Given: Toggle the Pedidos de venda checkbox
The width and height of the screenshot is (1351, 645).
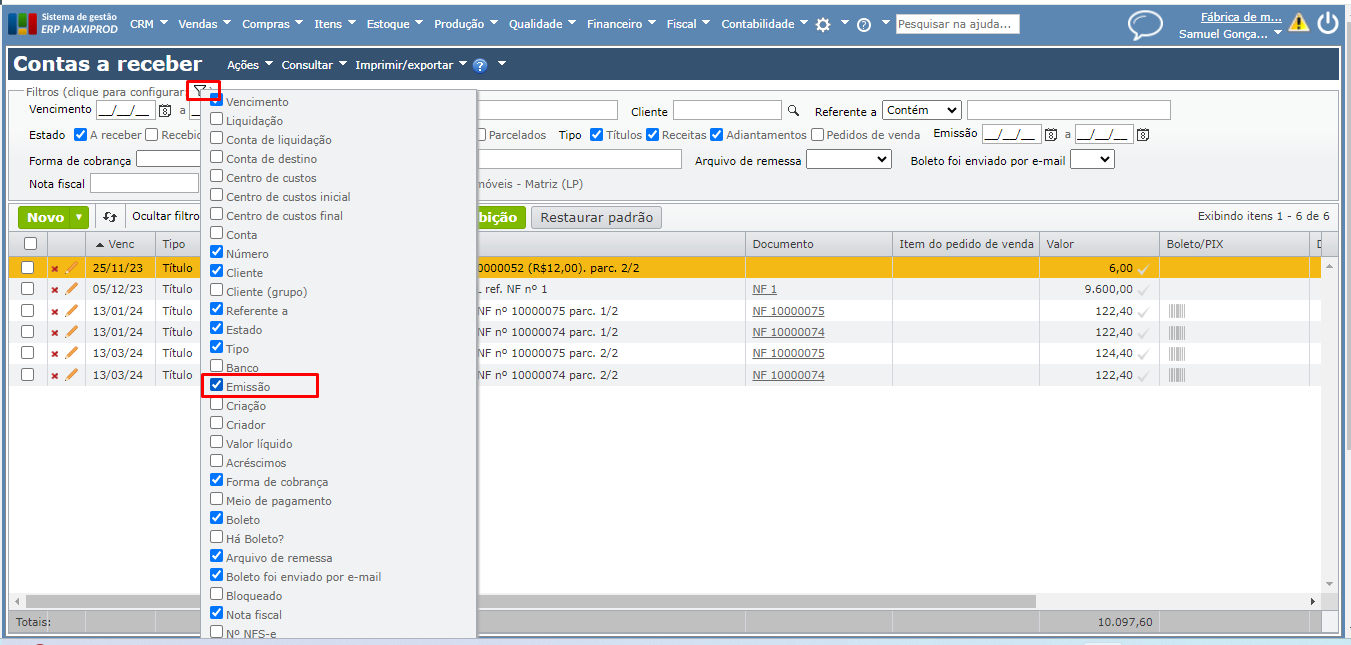Looking at the screenshot, I should pos(818,135).
